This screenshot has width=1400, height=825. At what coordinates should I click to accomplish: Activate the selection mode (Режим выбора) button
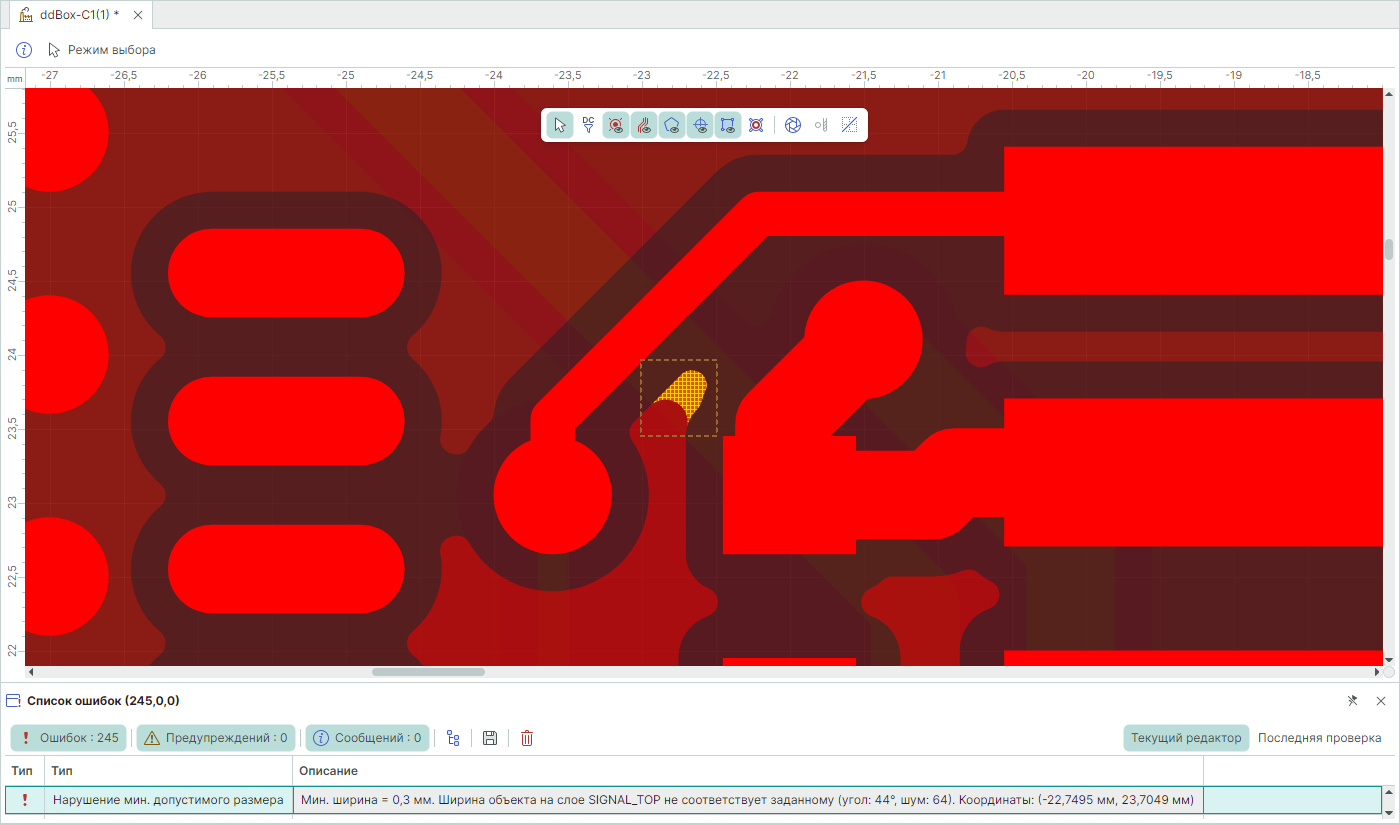tap(101, 50)
